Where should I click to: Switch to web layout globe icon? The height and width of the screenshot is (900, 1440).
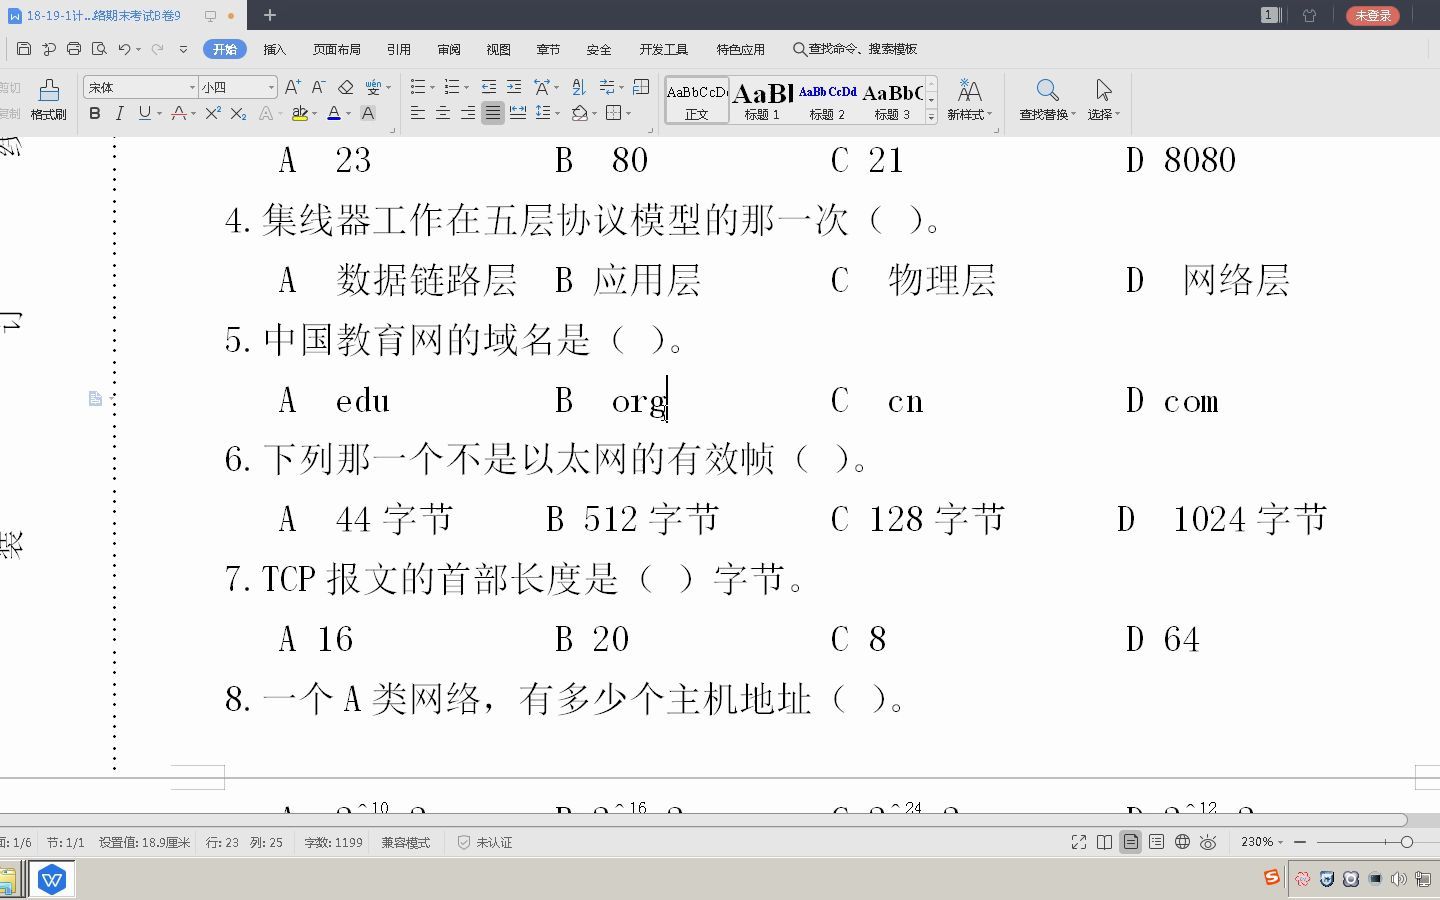(x=1183, y=843)
